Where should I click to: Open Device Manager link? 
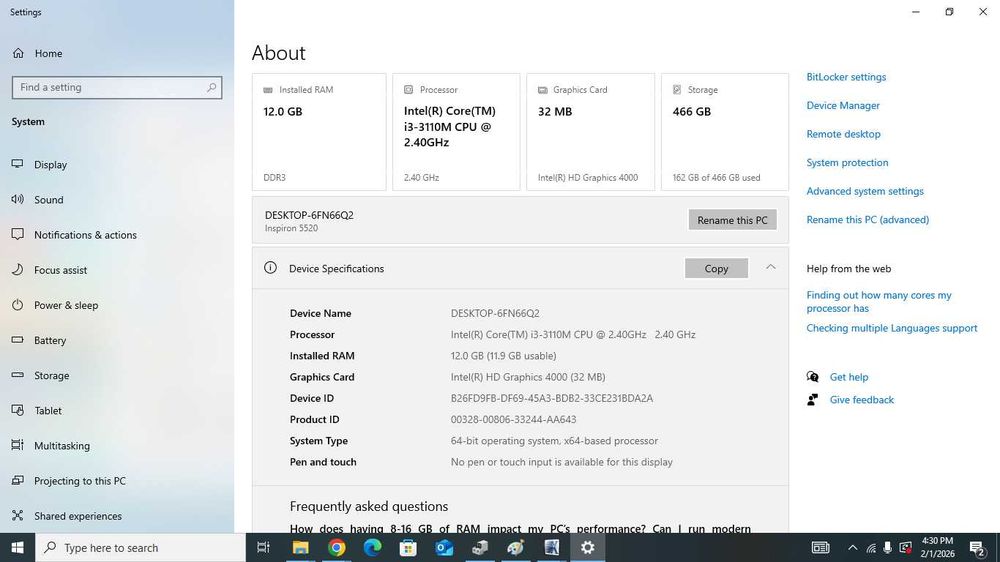[843, 105]
